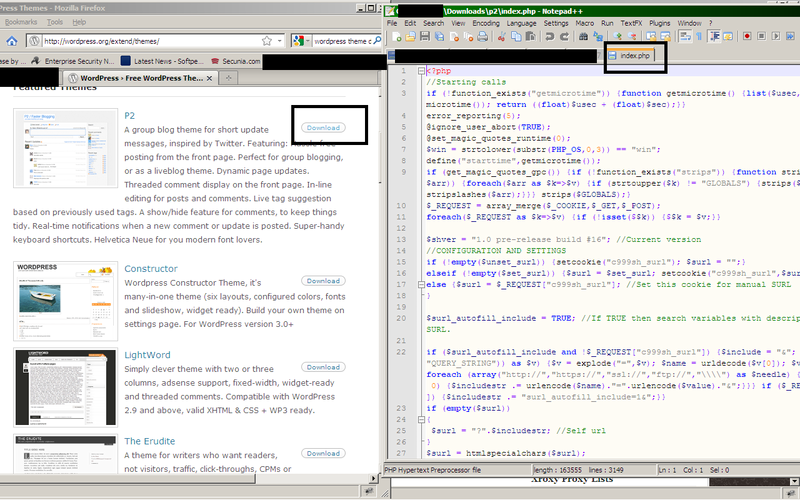The image size is (800, 500).
Task: Click the Zoom In icon in Notepad++
Action: coord(617,36)
